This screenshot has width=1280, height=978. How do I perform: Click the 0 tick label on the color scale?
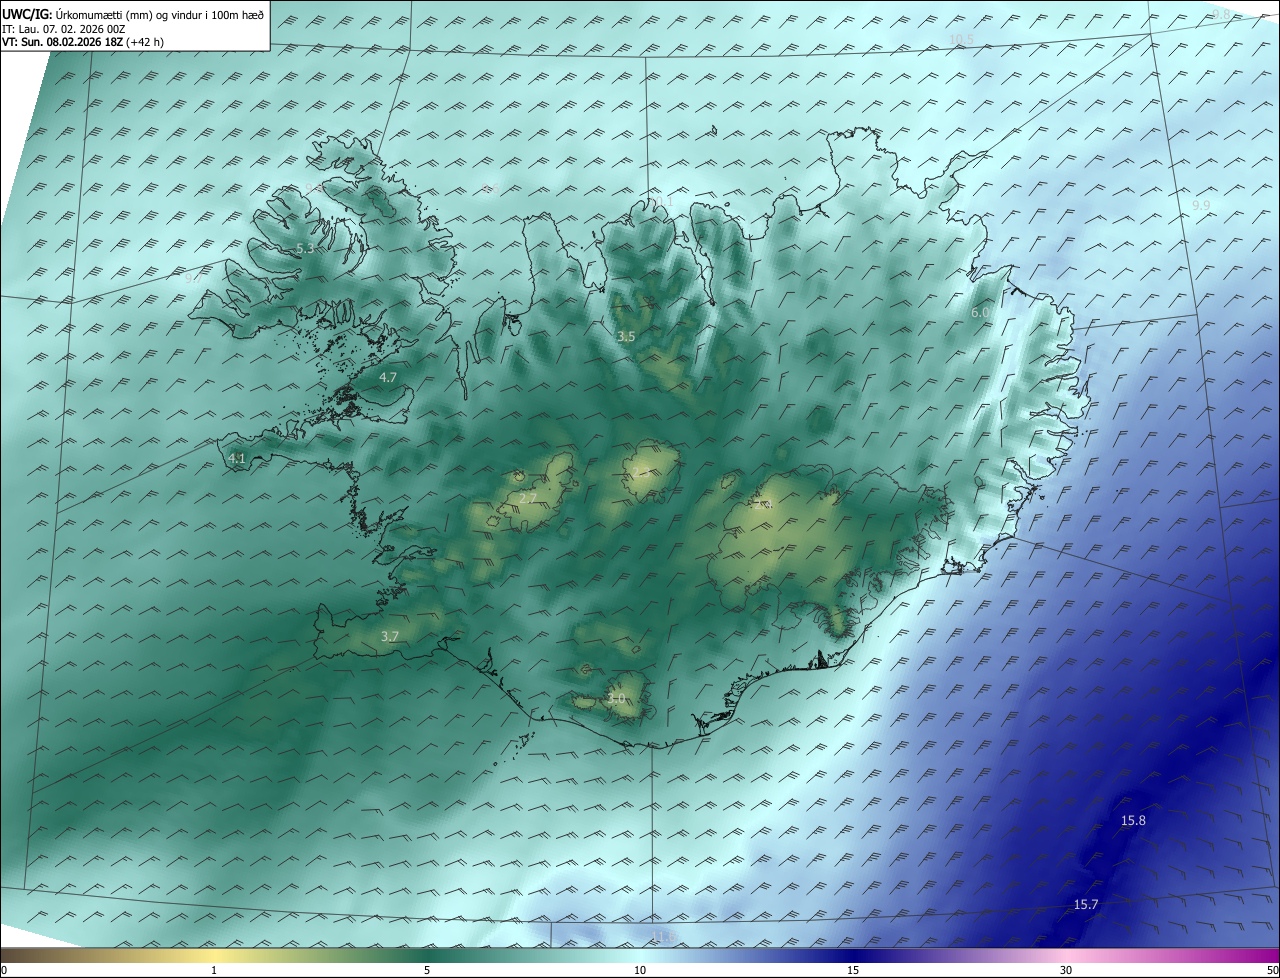point(4,970)
